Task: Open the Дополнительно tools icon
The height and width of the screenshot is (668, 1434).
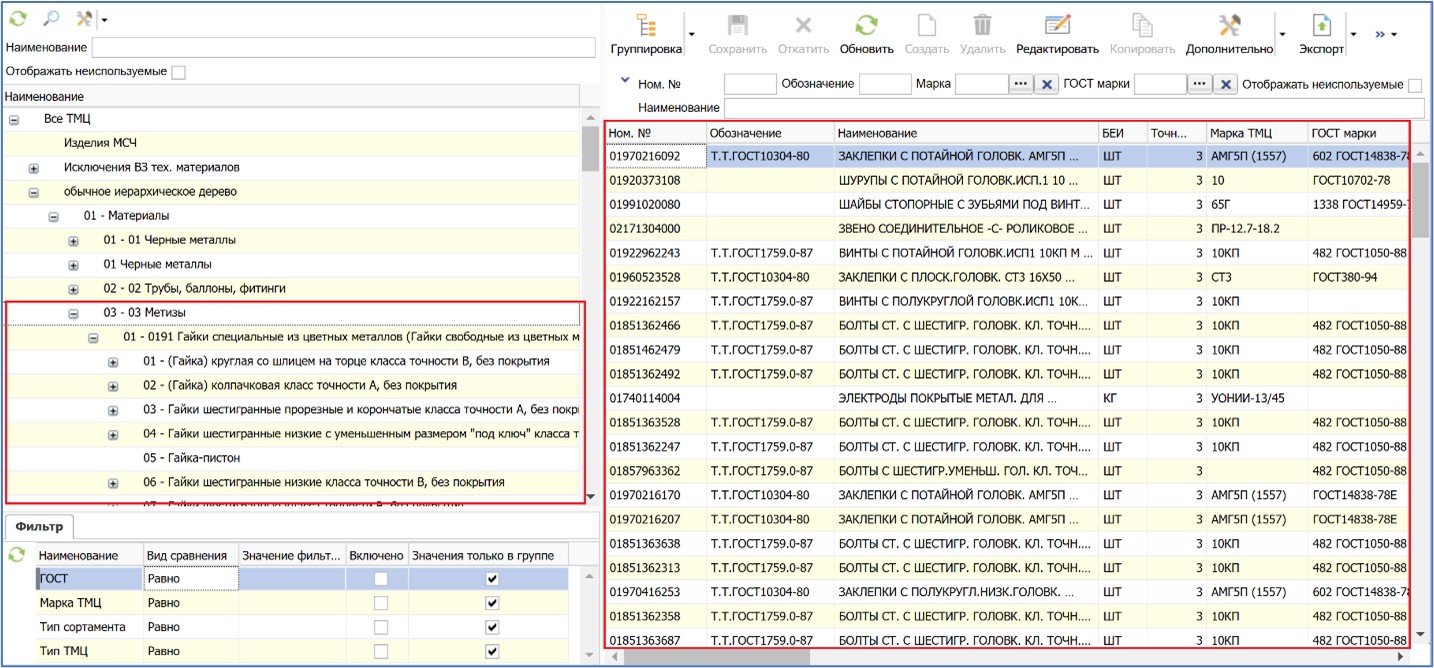Action: (1228, 27)
